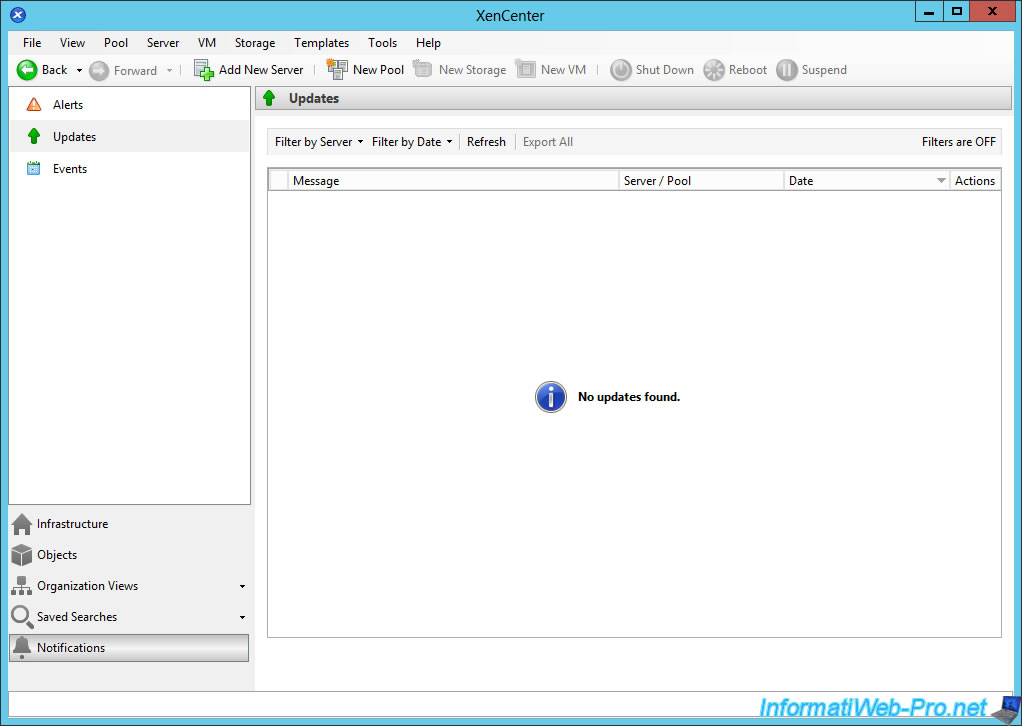Open the View menu
The width and height of the screenshot is (1022, 726).
point(72,42)
